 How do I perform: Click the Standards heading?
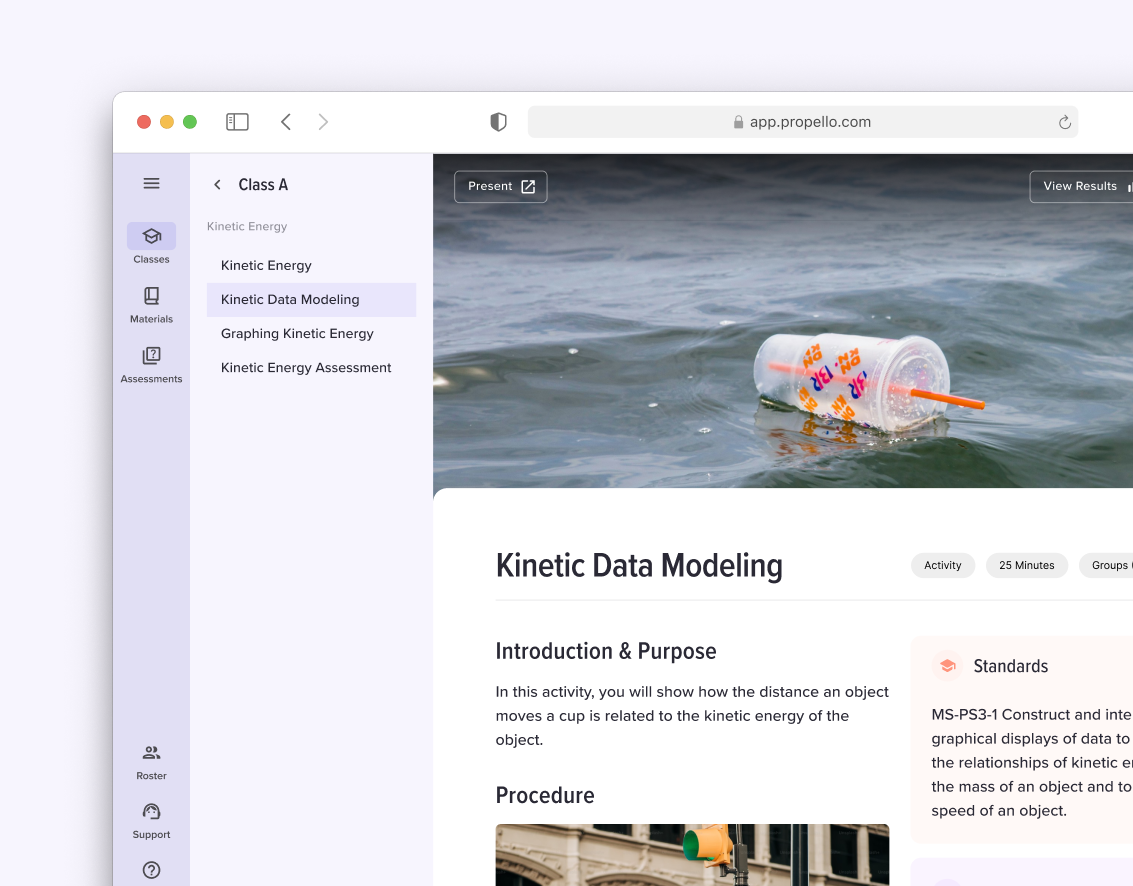point(1010,666)
